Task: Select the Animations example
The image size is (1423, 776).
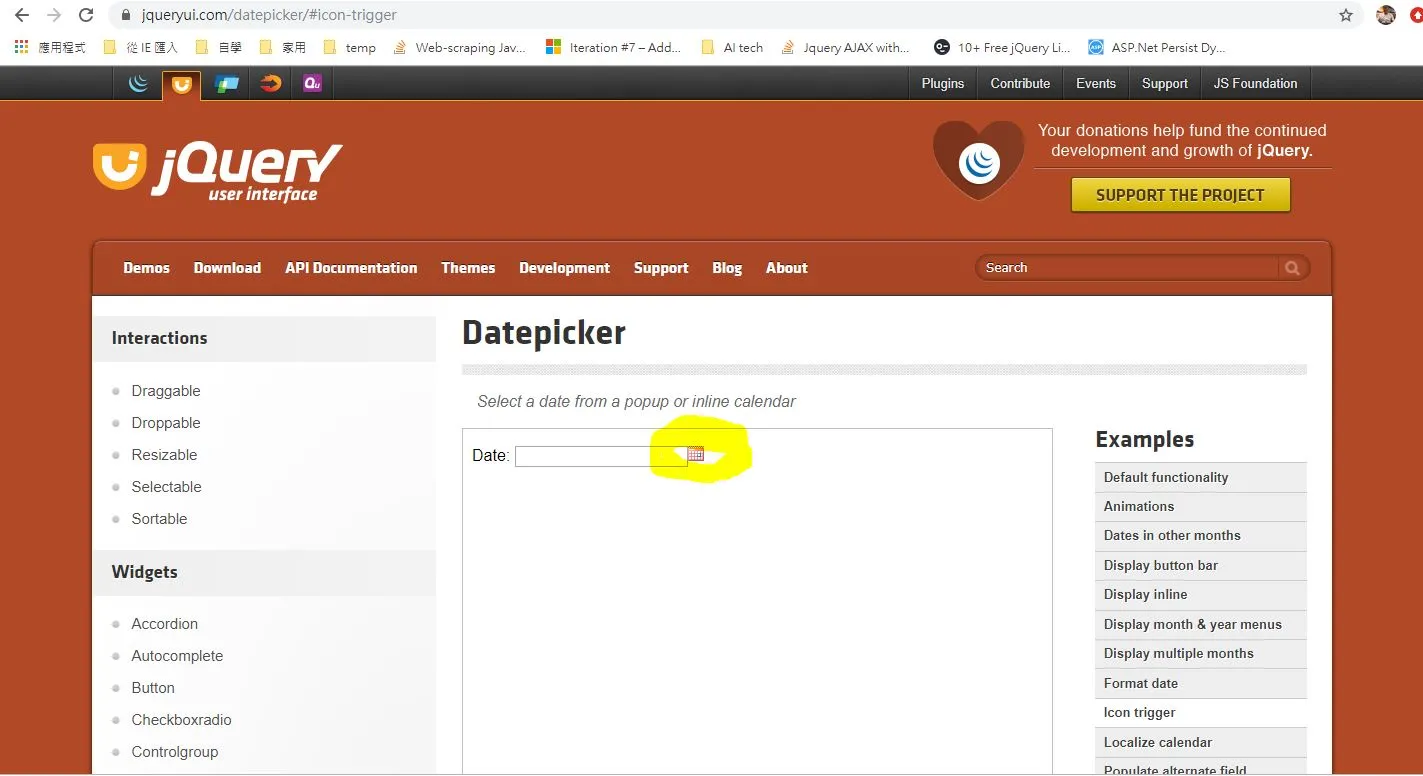Action: [1201, 507]
